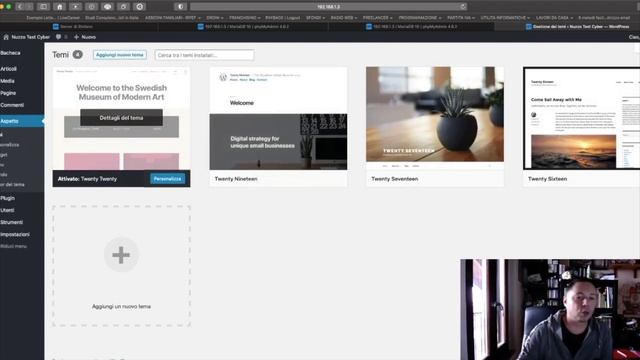Open Pagine in the sidebar
Screen dimensions: 640x360
click(8, 93)
